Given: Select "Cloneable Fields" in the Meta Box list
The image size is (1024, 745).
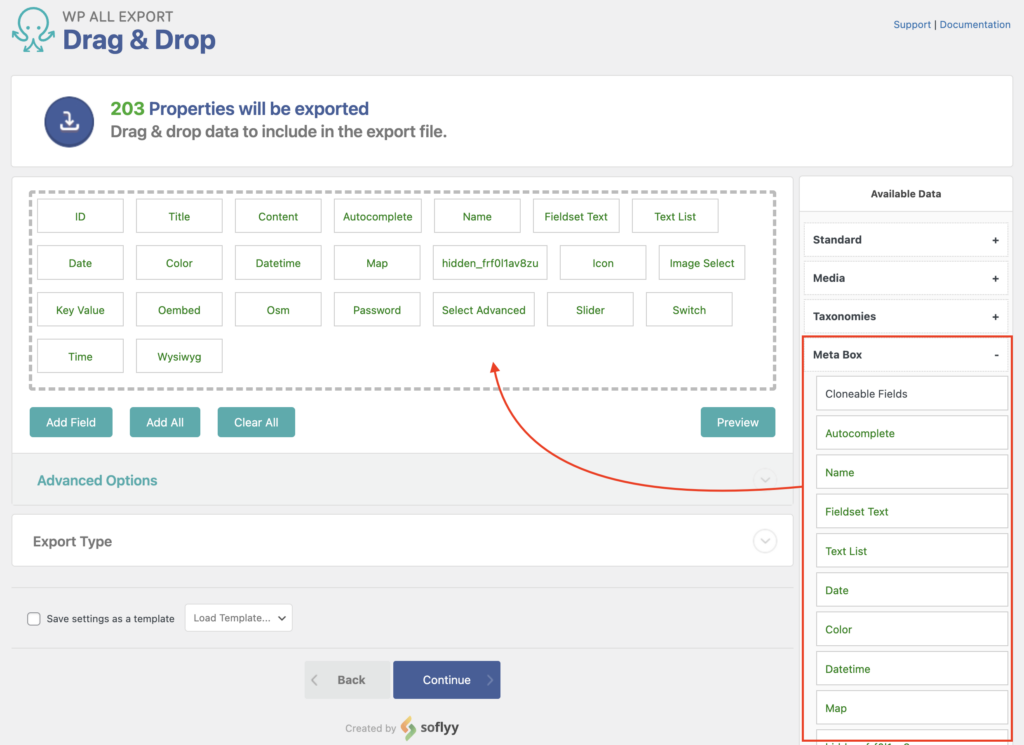Looking at the screenshot, I should click(x=911, y=393).
